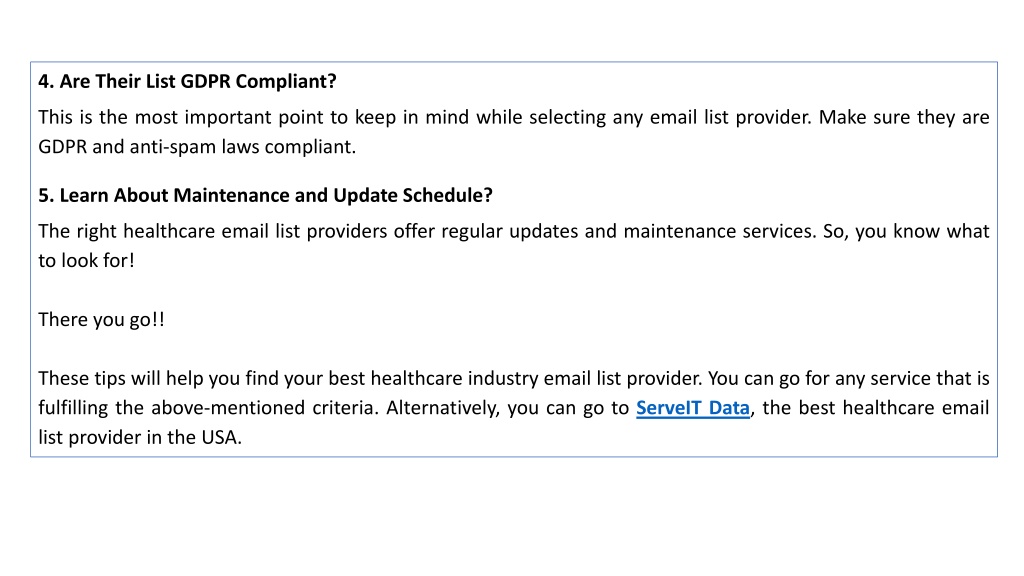Click the sentence starting 'These tips will help you'

(x=370, y=379)
